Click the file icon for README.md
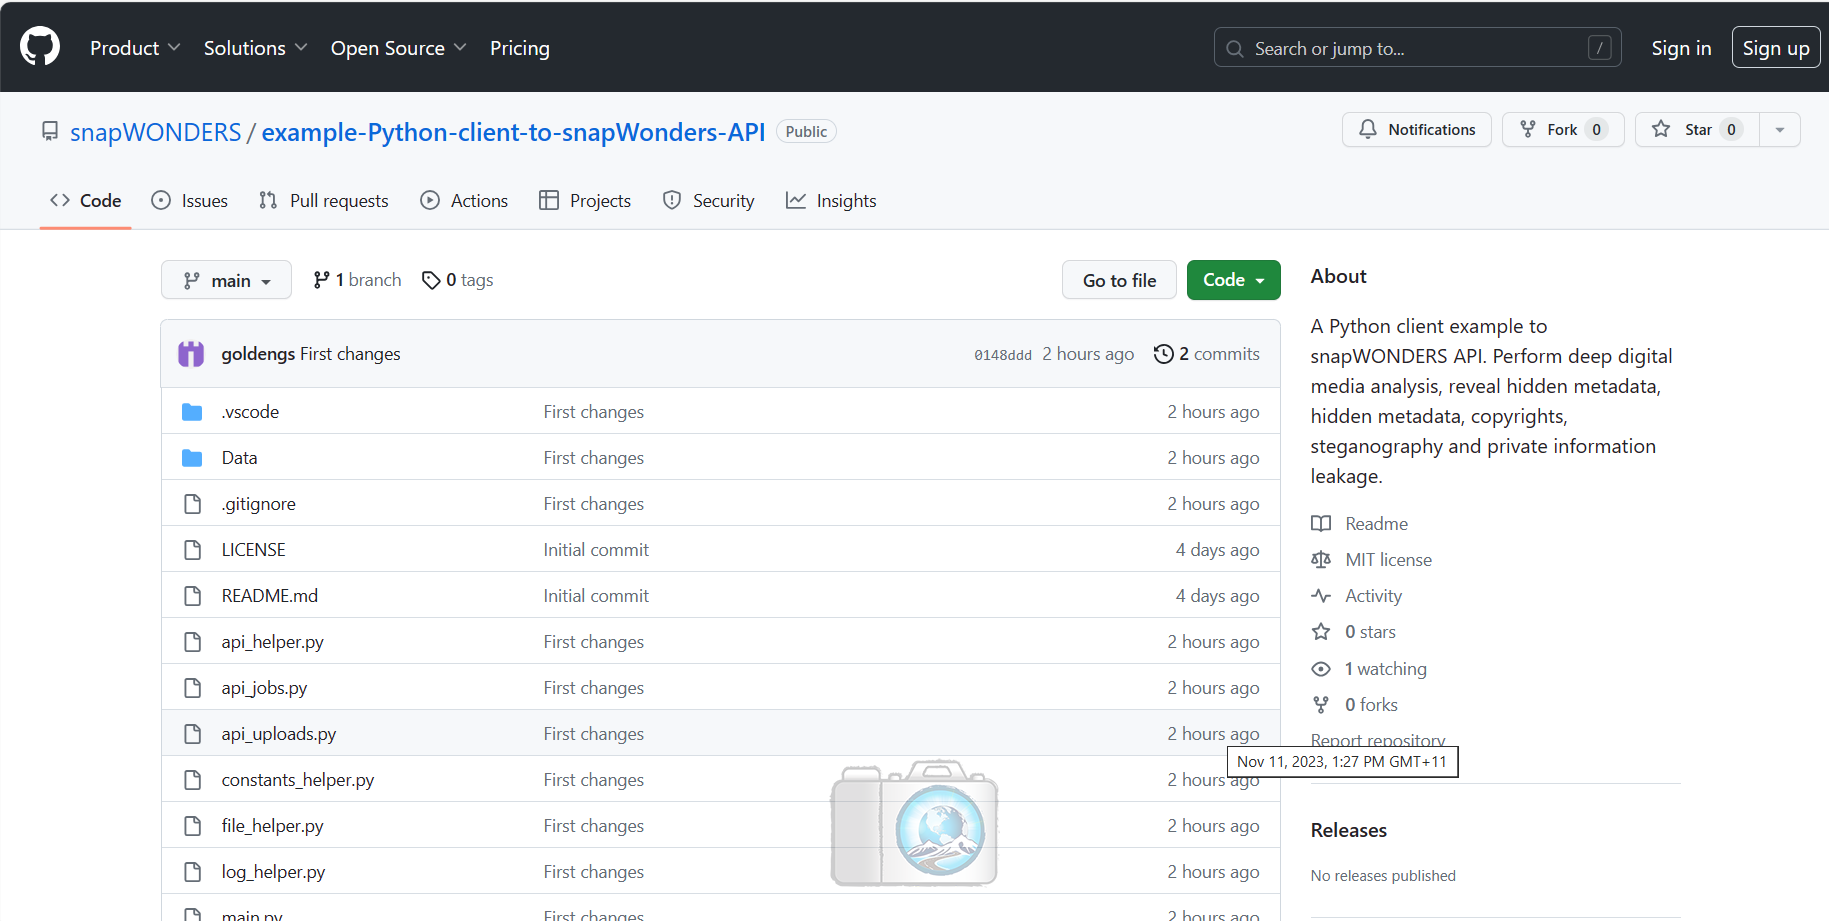 click(192, 596)
